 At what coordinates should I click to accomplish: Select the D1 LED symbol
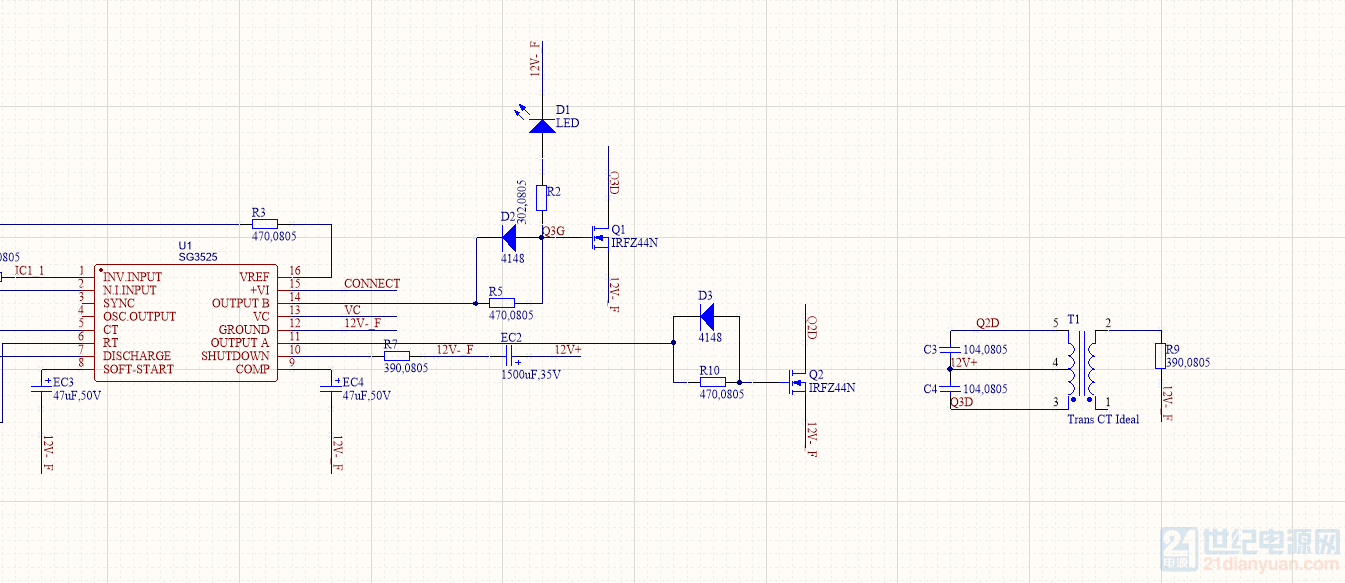[x=542, y=126]
